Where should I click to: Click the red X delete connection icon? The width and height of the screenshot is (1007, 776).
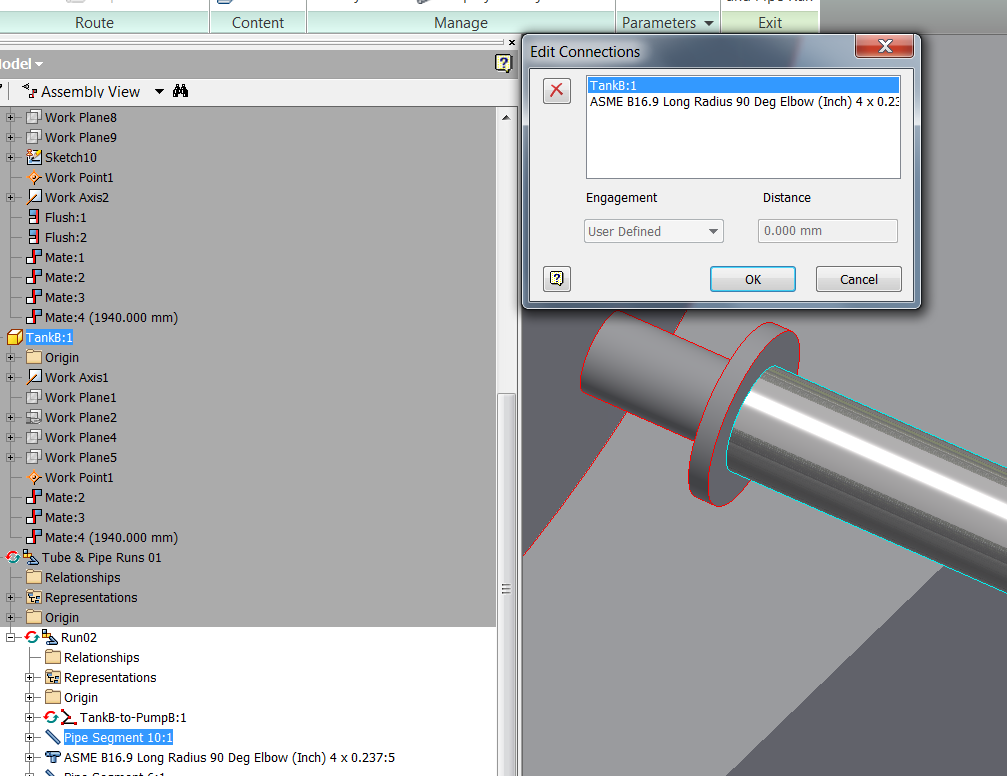(556, 91)
